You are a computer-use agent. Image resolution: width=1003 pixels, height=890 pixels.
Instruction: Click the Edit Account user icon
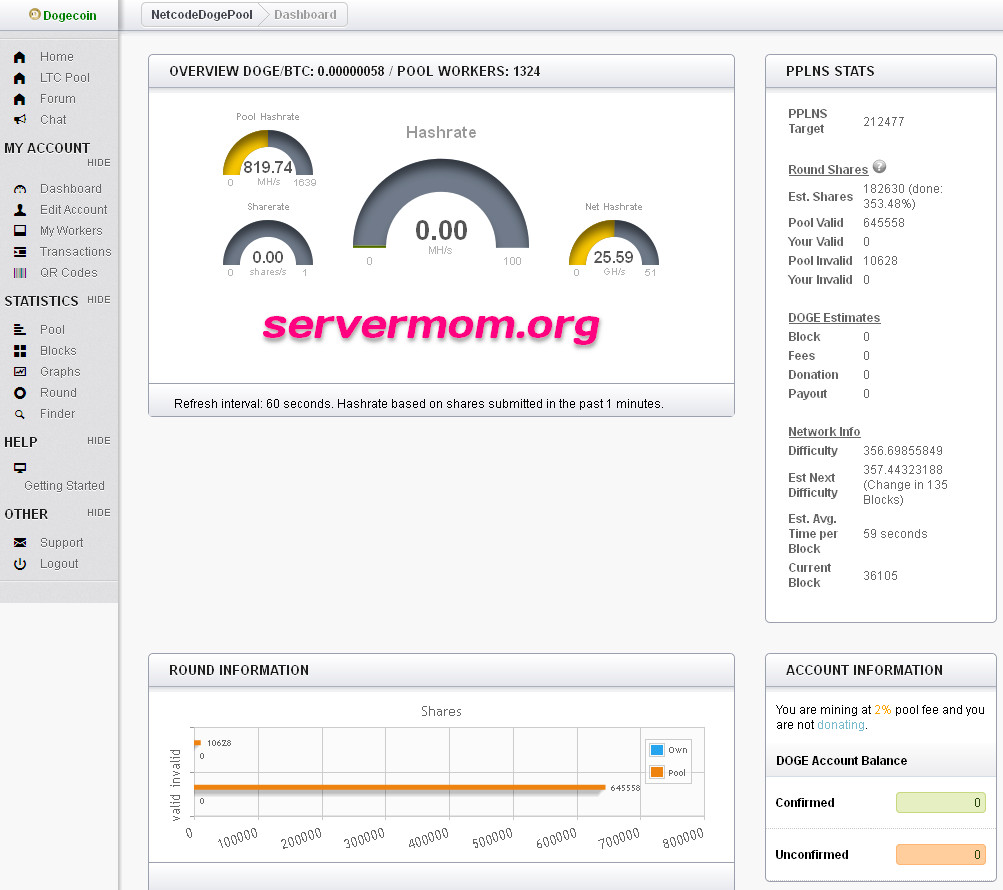click(x=20, y=210)
